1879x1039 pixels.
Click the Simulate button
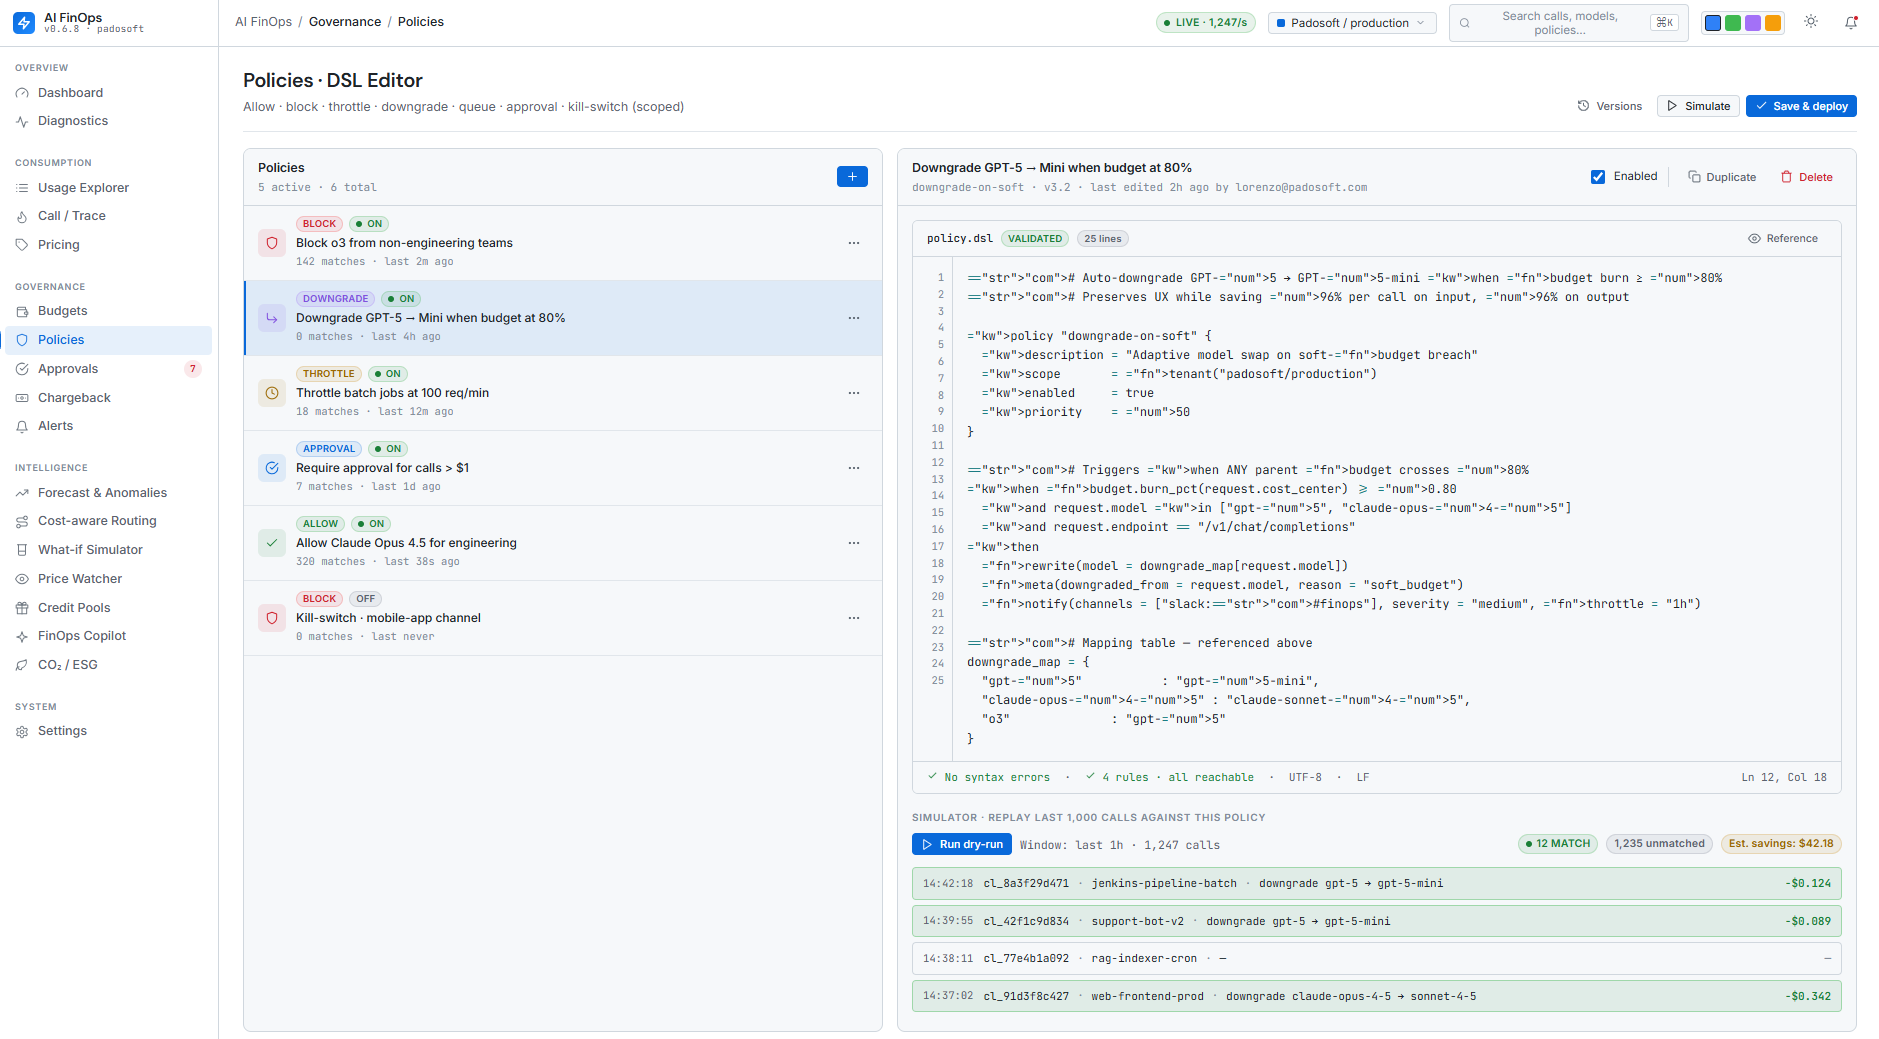1698,106
